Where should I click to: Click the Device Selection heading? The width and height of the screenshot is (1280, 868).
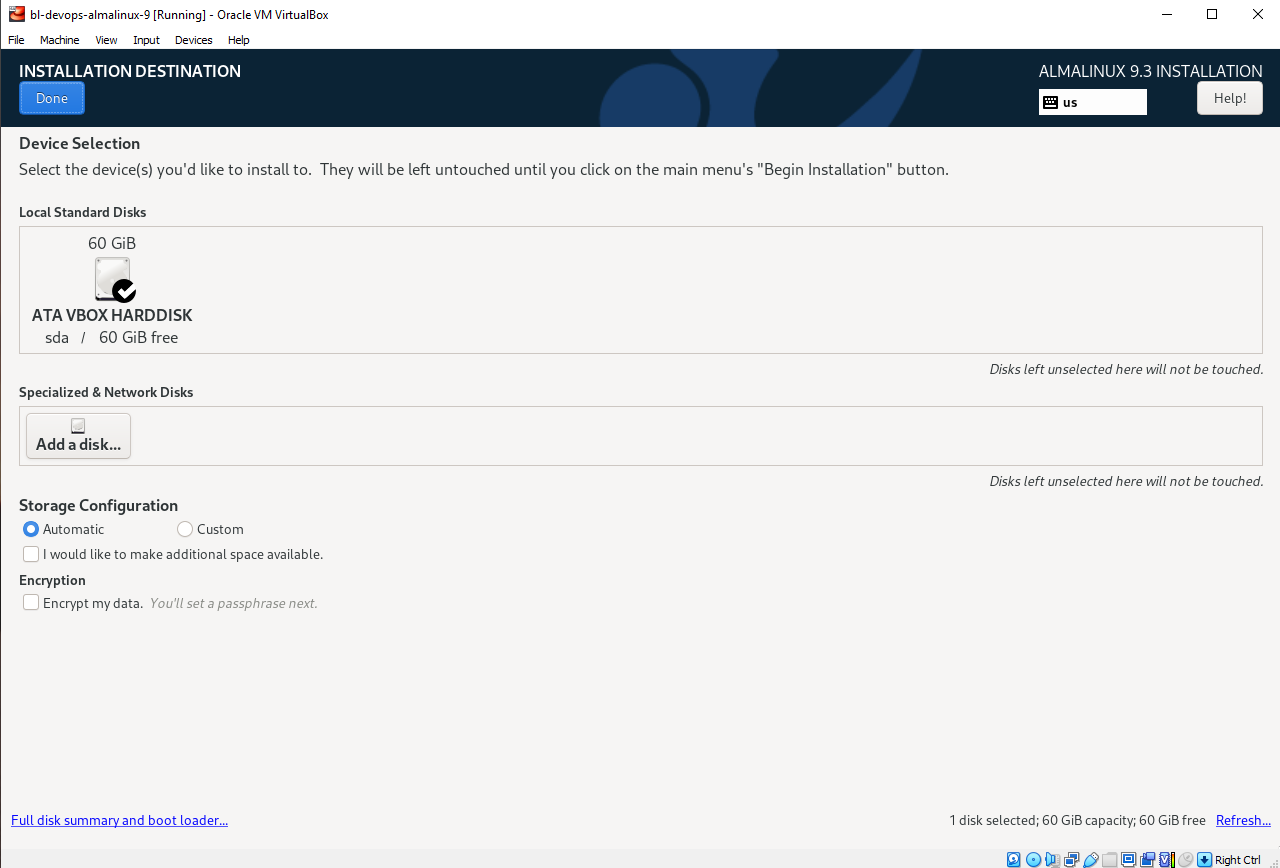click(x=80, y=143)
